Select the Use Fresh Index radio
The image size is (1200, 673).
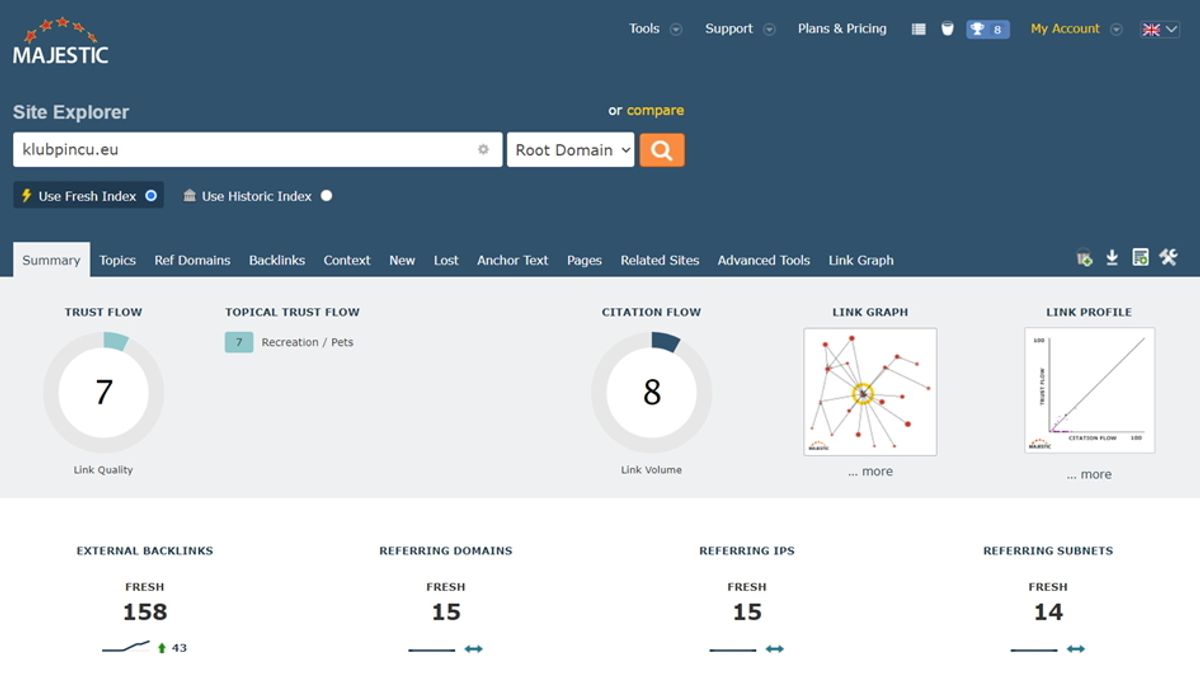(x=151, y=196)
